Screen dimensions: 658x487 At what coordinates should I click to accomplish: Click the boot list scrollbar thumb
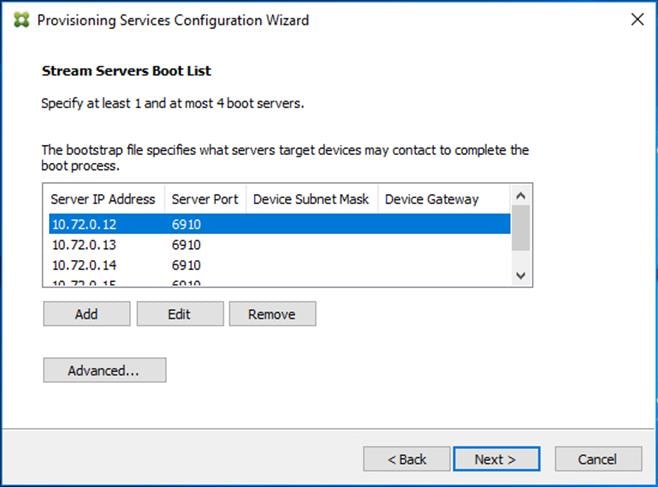tap(521, 228)
